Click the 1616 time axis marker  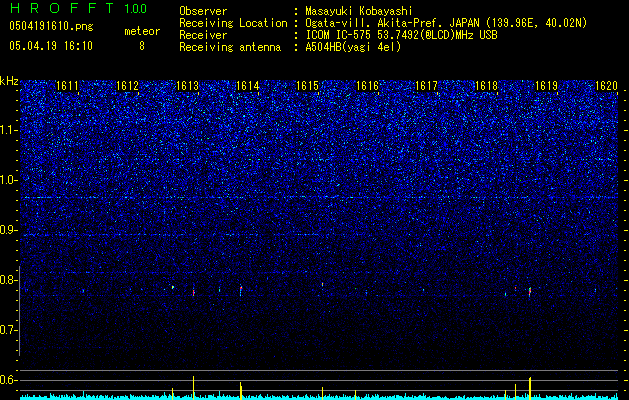(367, 86)
